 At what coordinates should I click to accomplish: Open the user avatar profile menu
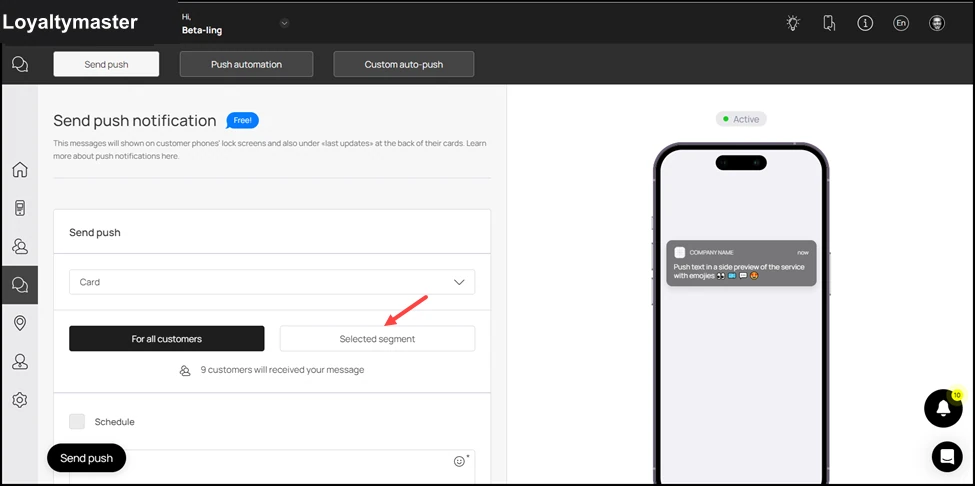[x=936, y=23]
